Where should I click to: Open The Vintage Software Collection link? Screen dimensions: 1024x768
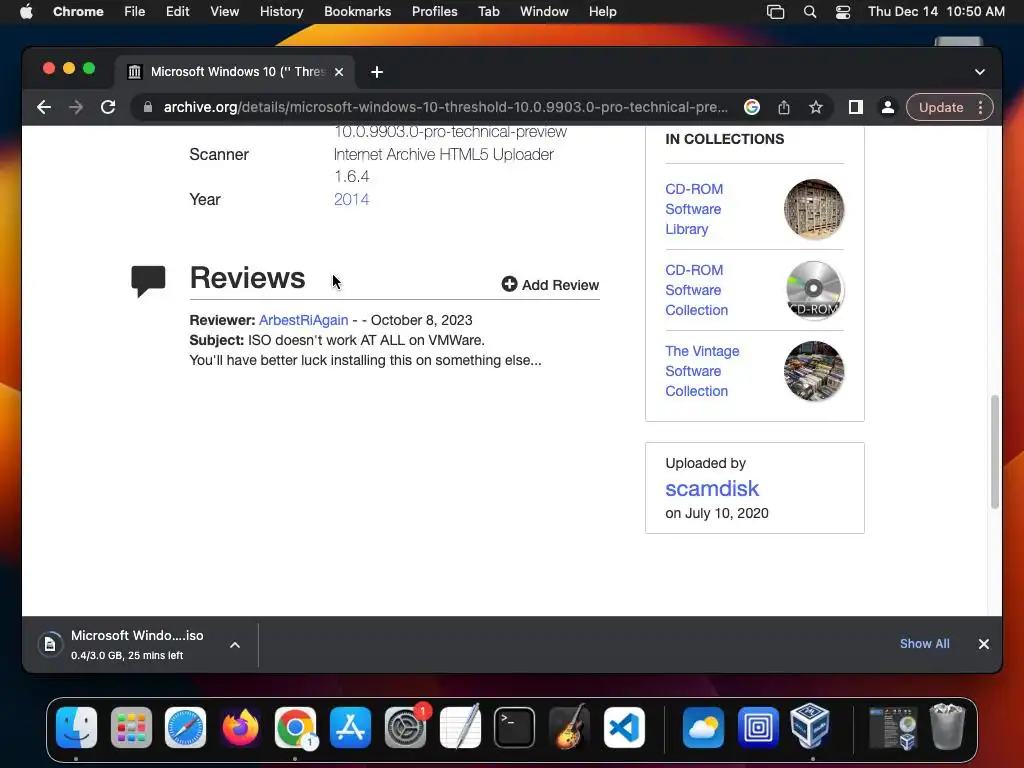pos(702,371)
